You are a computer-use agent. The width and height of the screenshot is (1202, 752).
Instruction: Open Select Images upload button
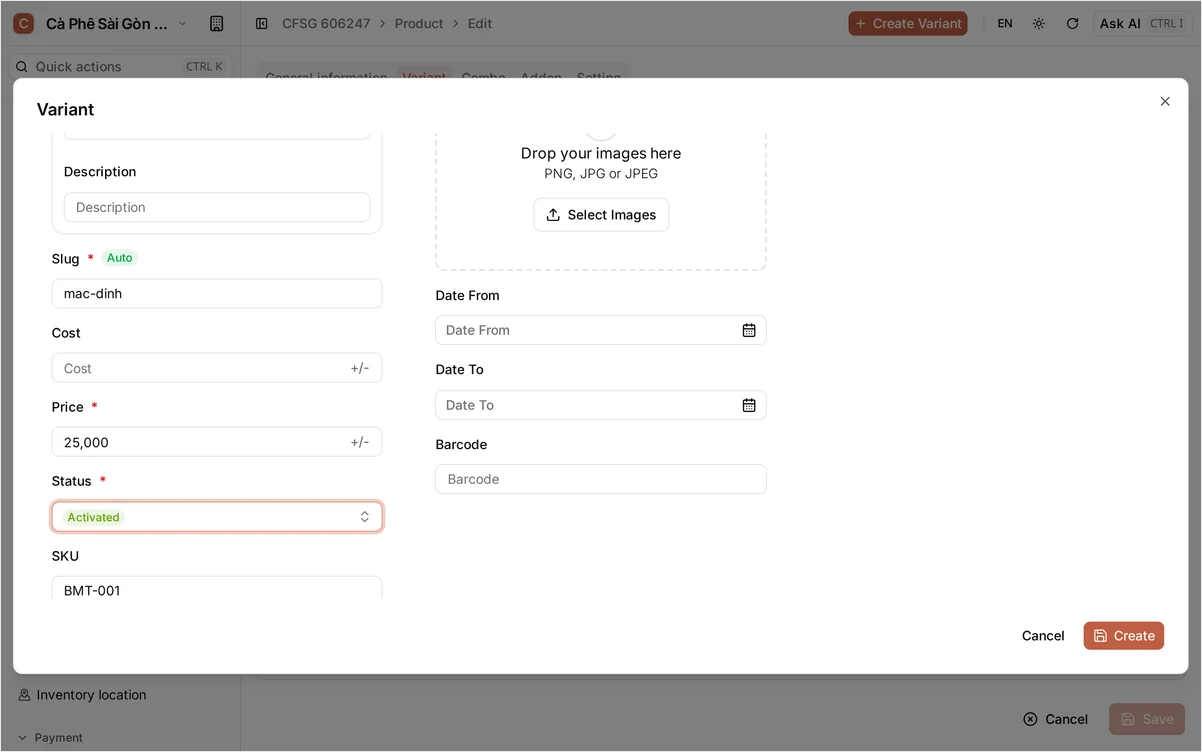click(x=601, y=215)
